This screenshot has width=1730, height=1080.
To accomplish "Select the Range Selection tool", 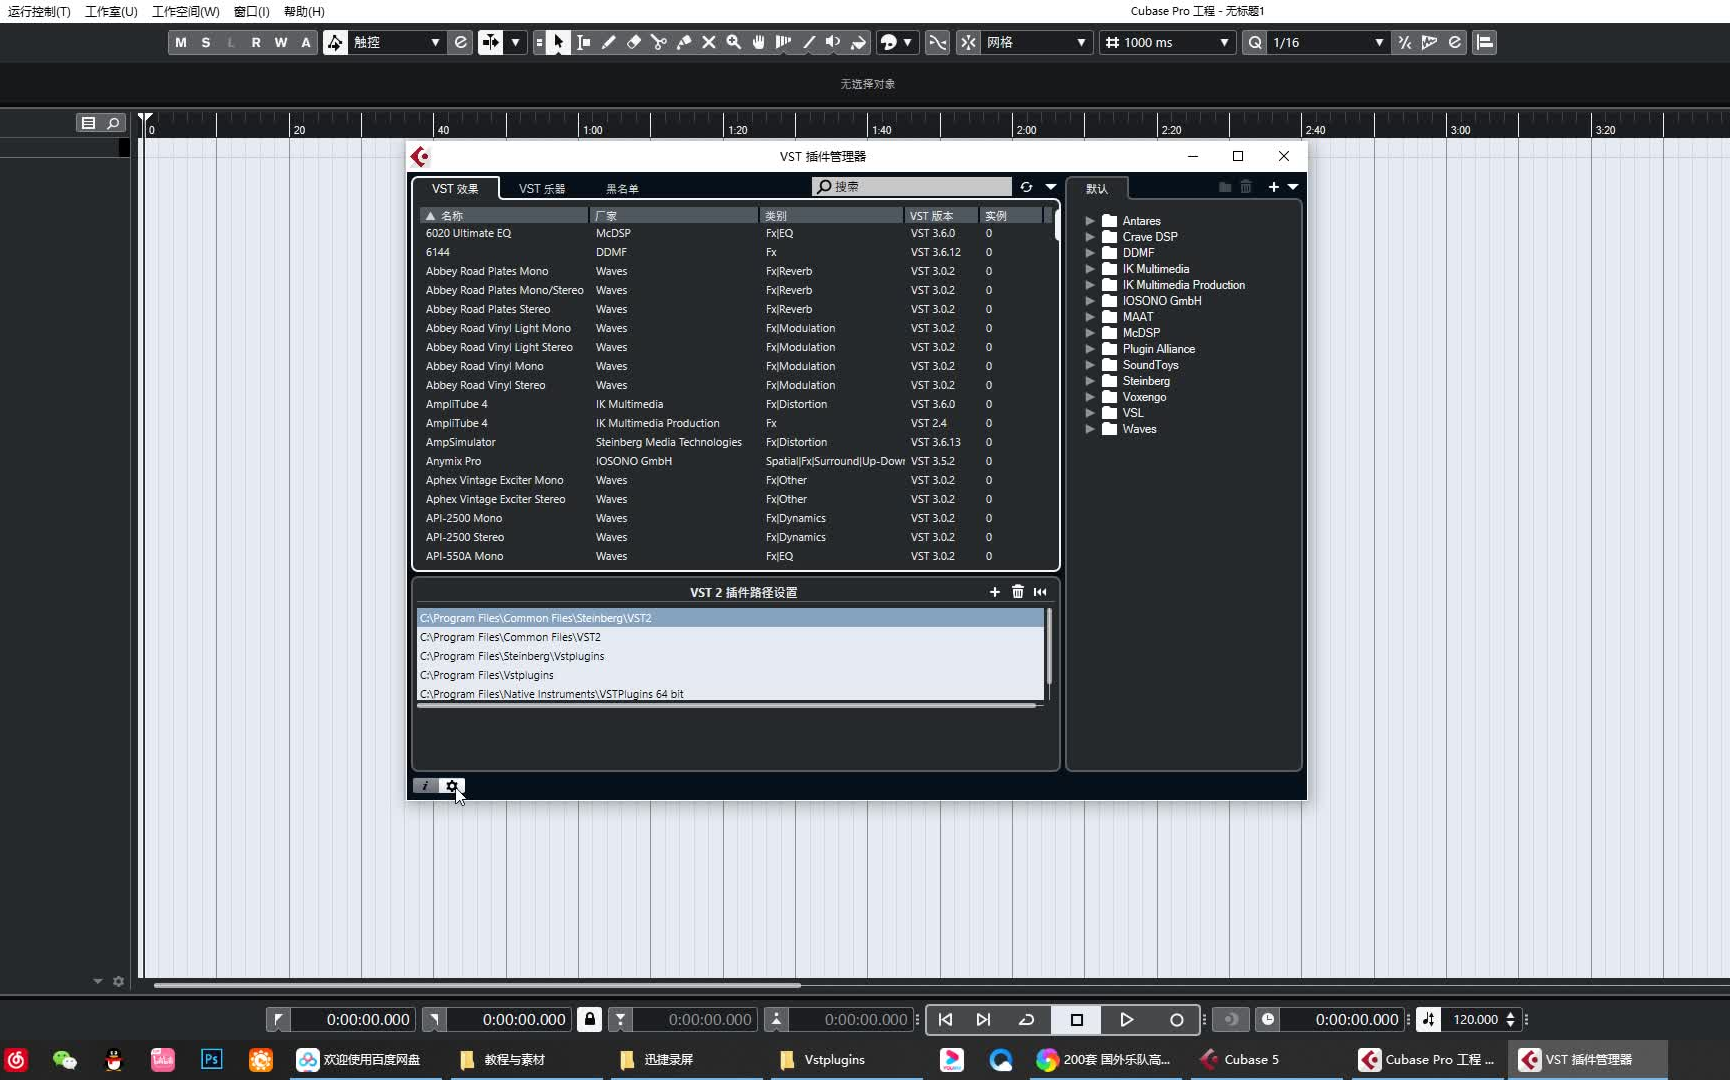I will tap(584, 42).
